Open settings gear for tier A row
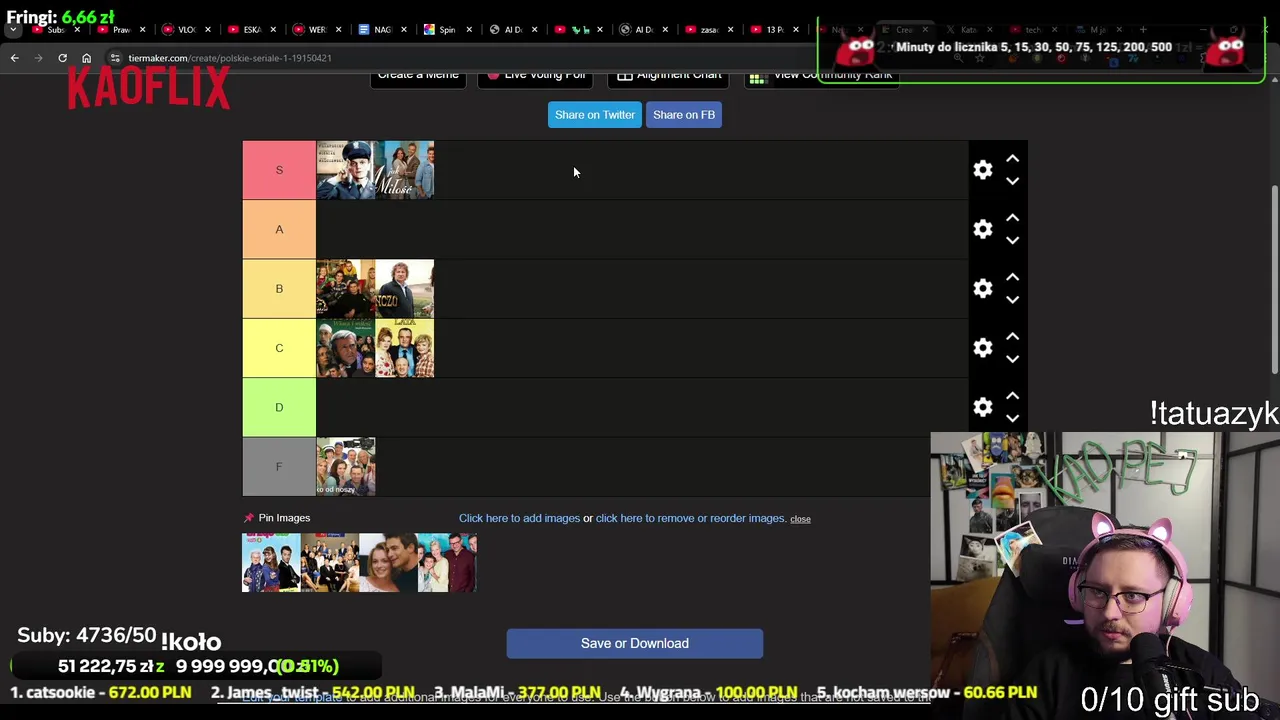The width and height of the screenshot is (1280, 720). [x=983, y=229]
